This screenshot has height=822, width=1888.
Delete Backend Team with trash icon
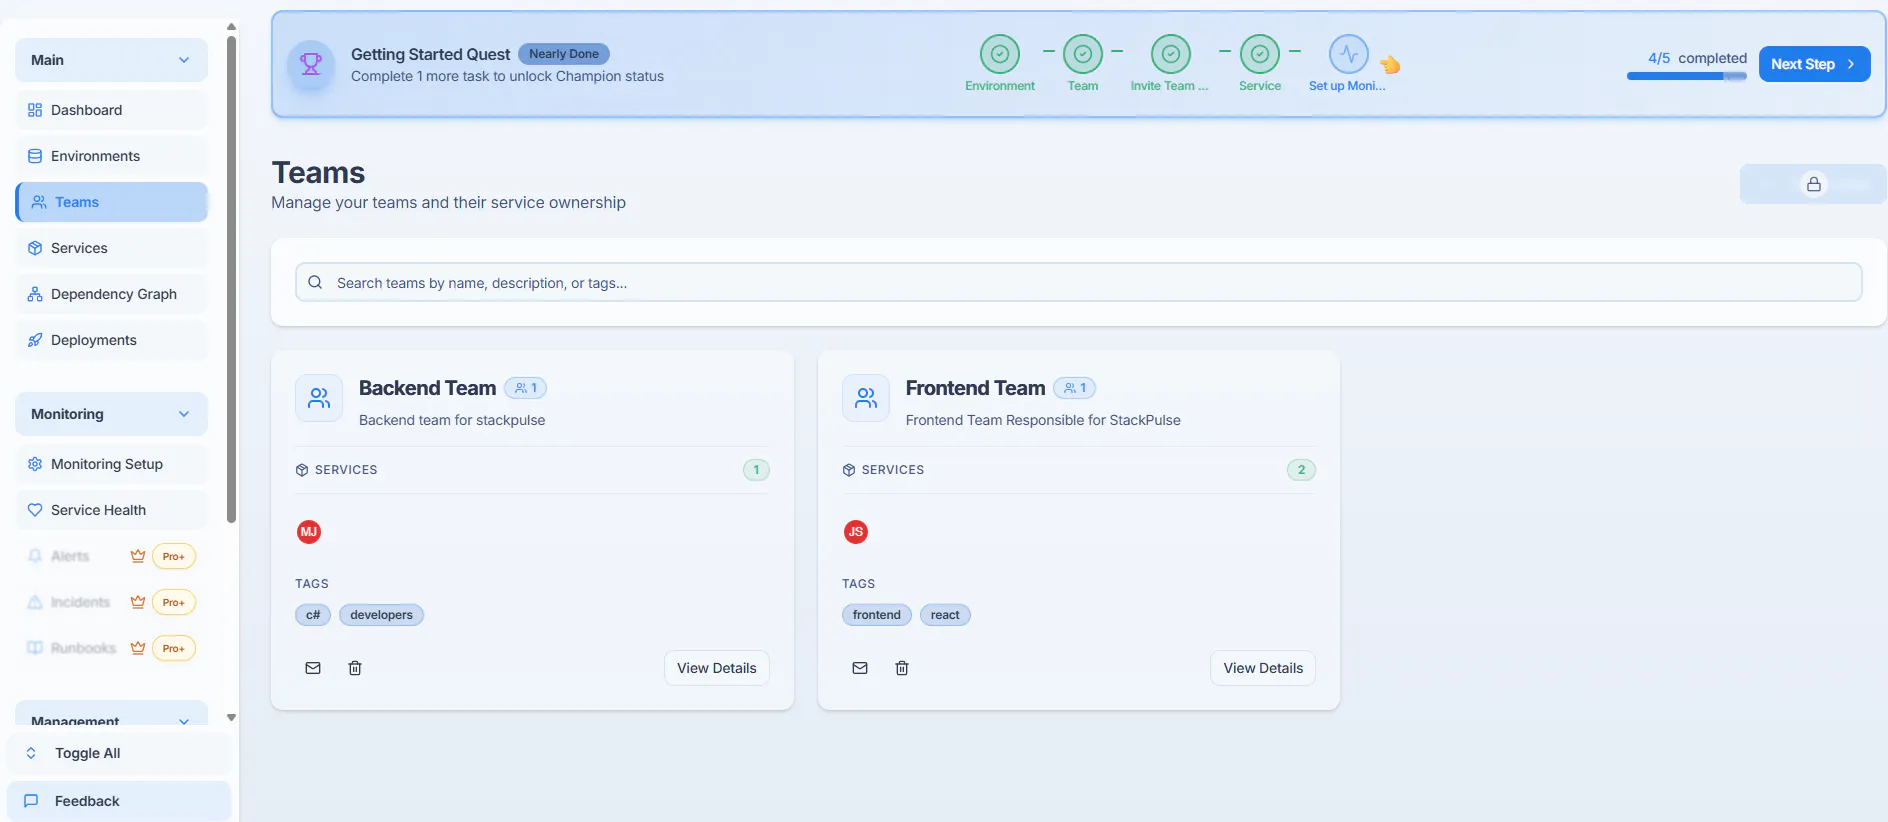pos(355,668)
